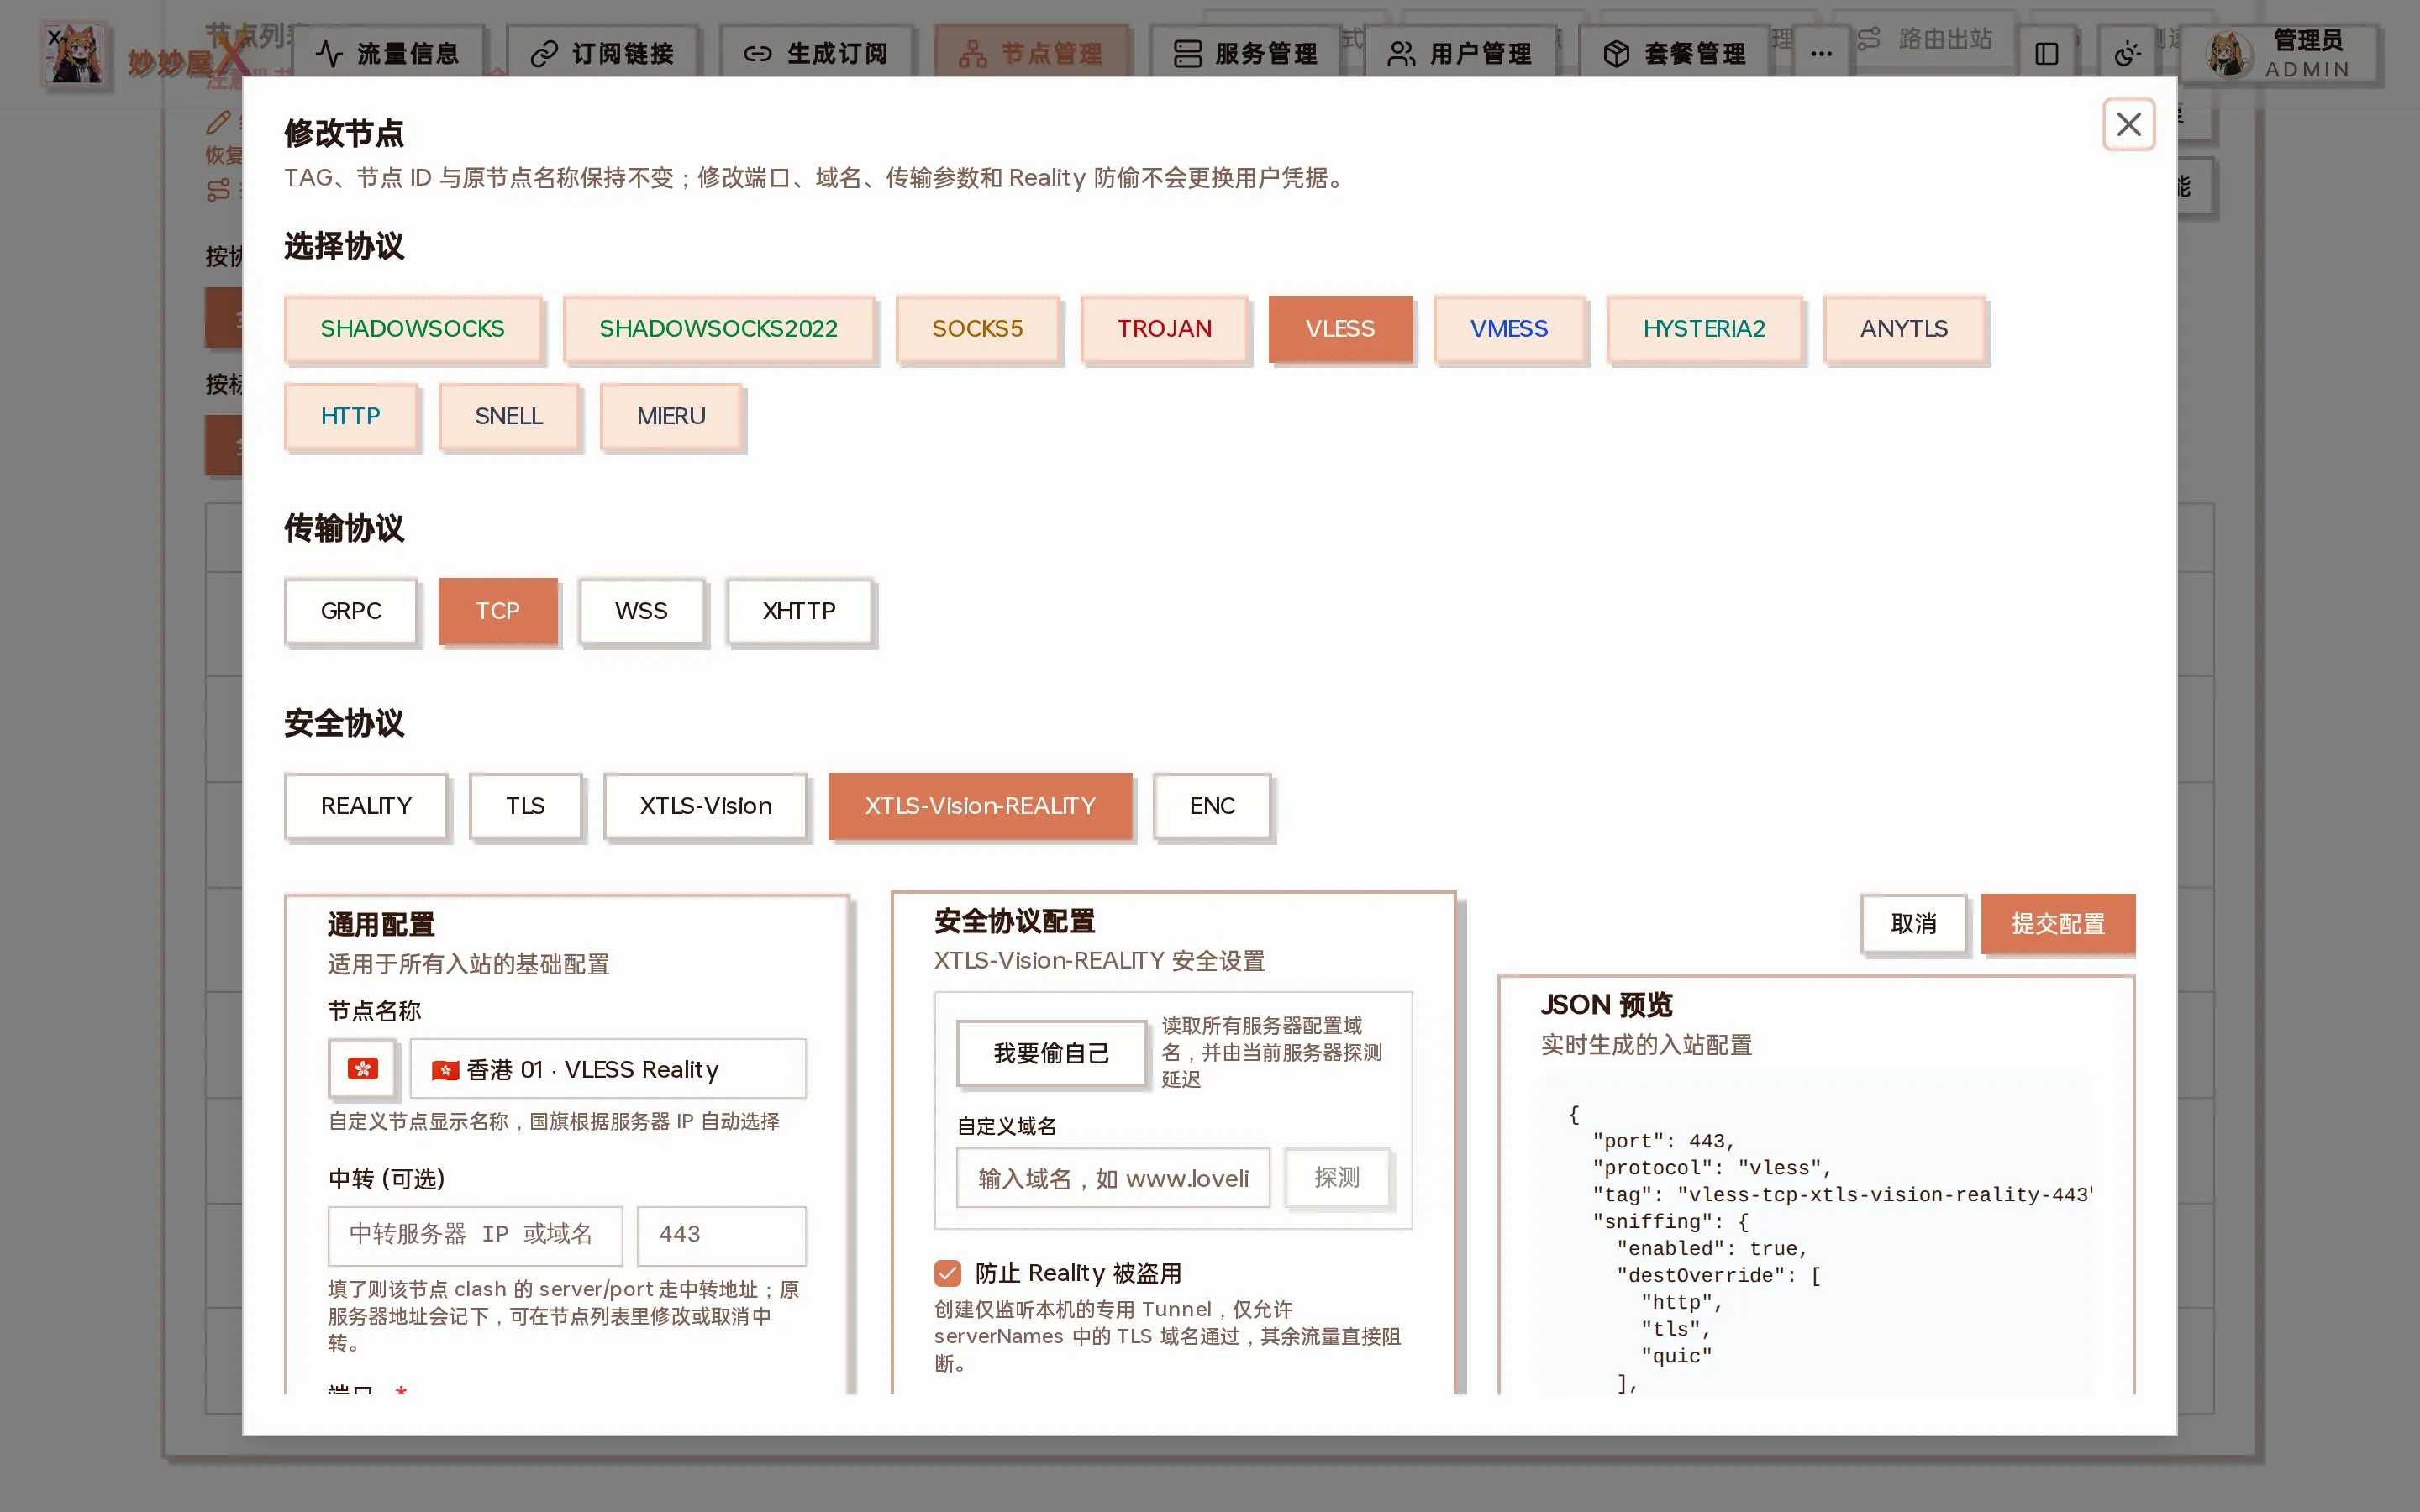The image size is (2420, 1512).
Task: Switch to 用户管理 tab
Action: (x=1460, y=53)
